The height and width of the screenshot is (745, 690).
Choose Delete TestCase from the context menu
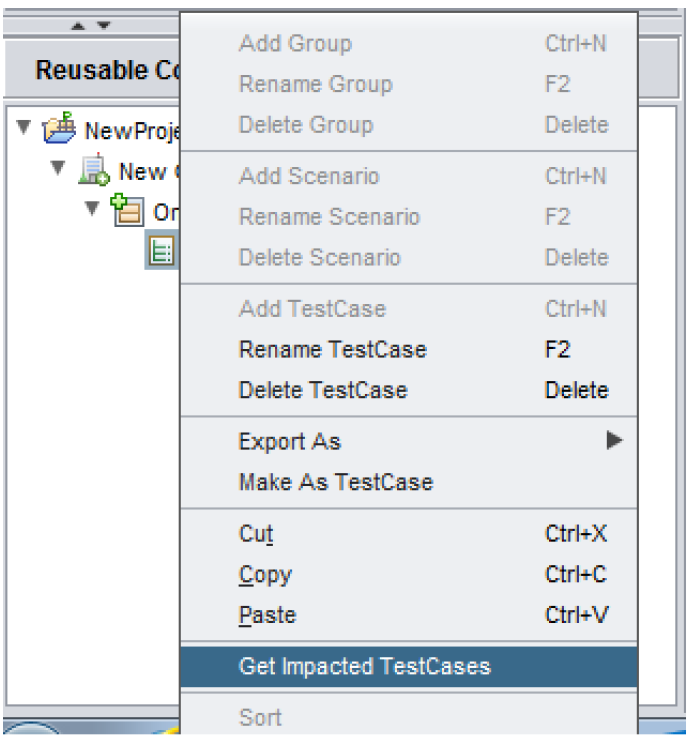tap(323, 390)
